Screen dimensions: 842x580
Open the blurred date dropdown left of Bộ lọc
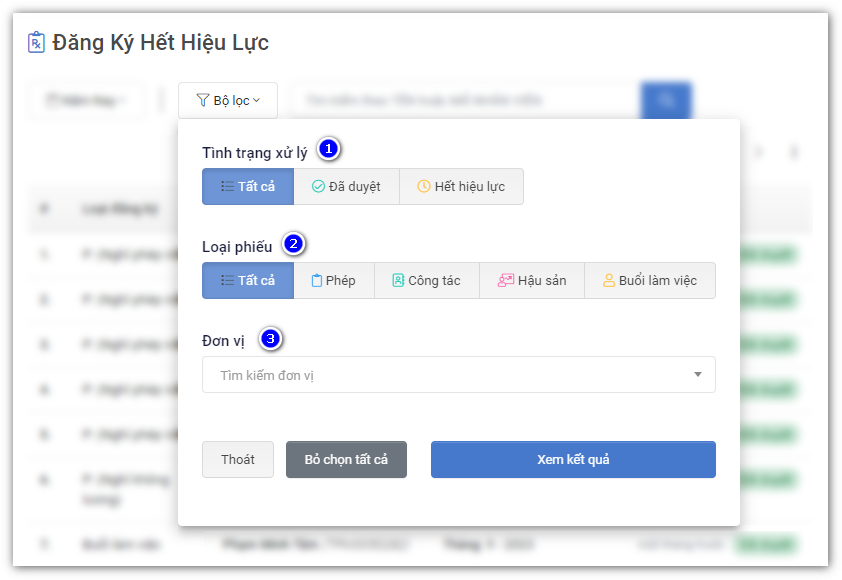pos(87,100)
